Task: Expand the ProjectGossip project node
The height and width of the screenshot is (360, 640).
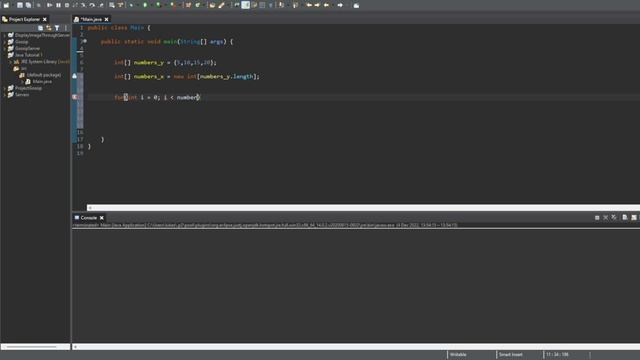Action: (5, 88)
